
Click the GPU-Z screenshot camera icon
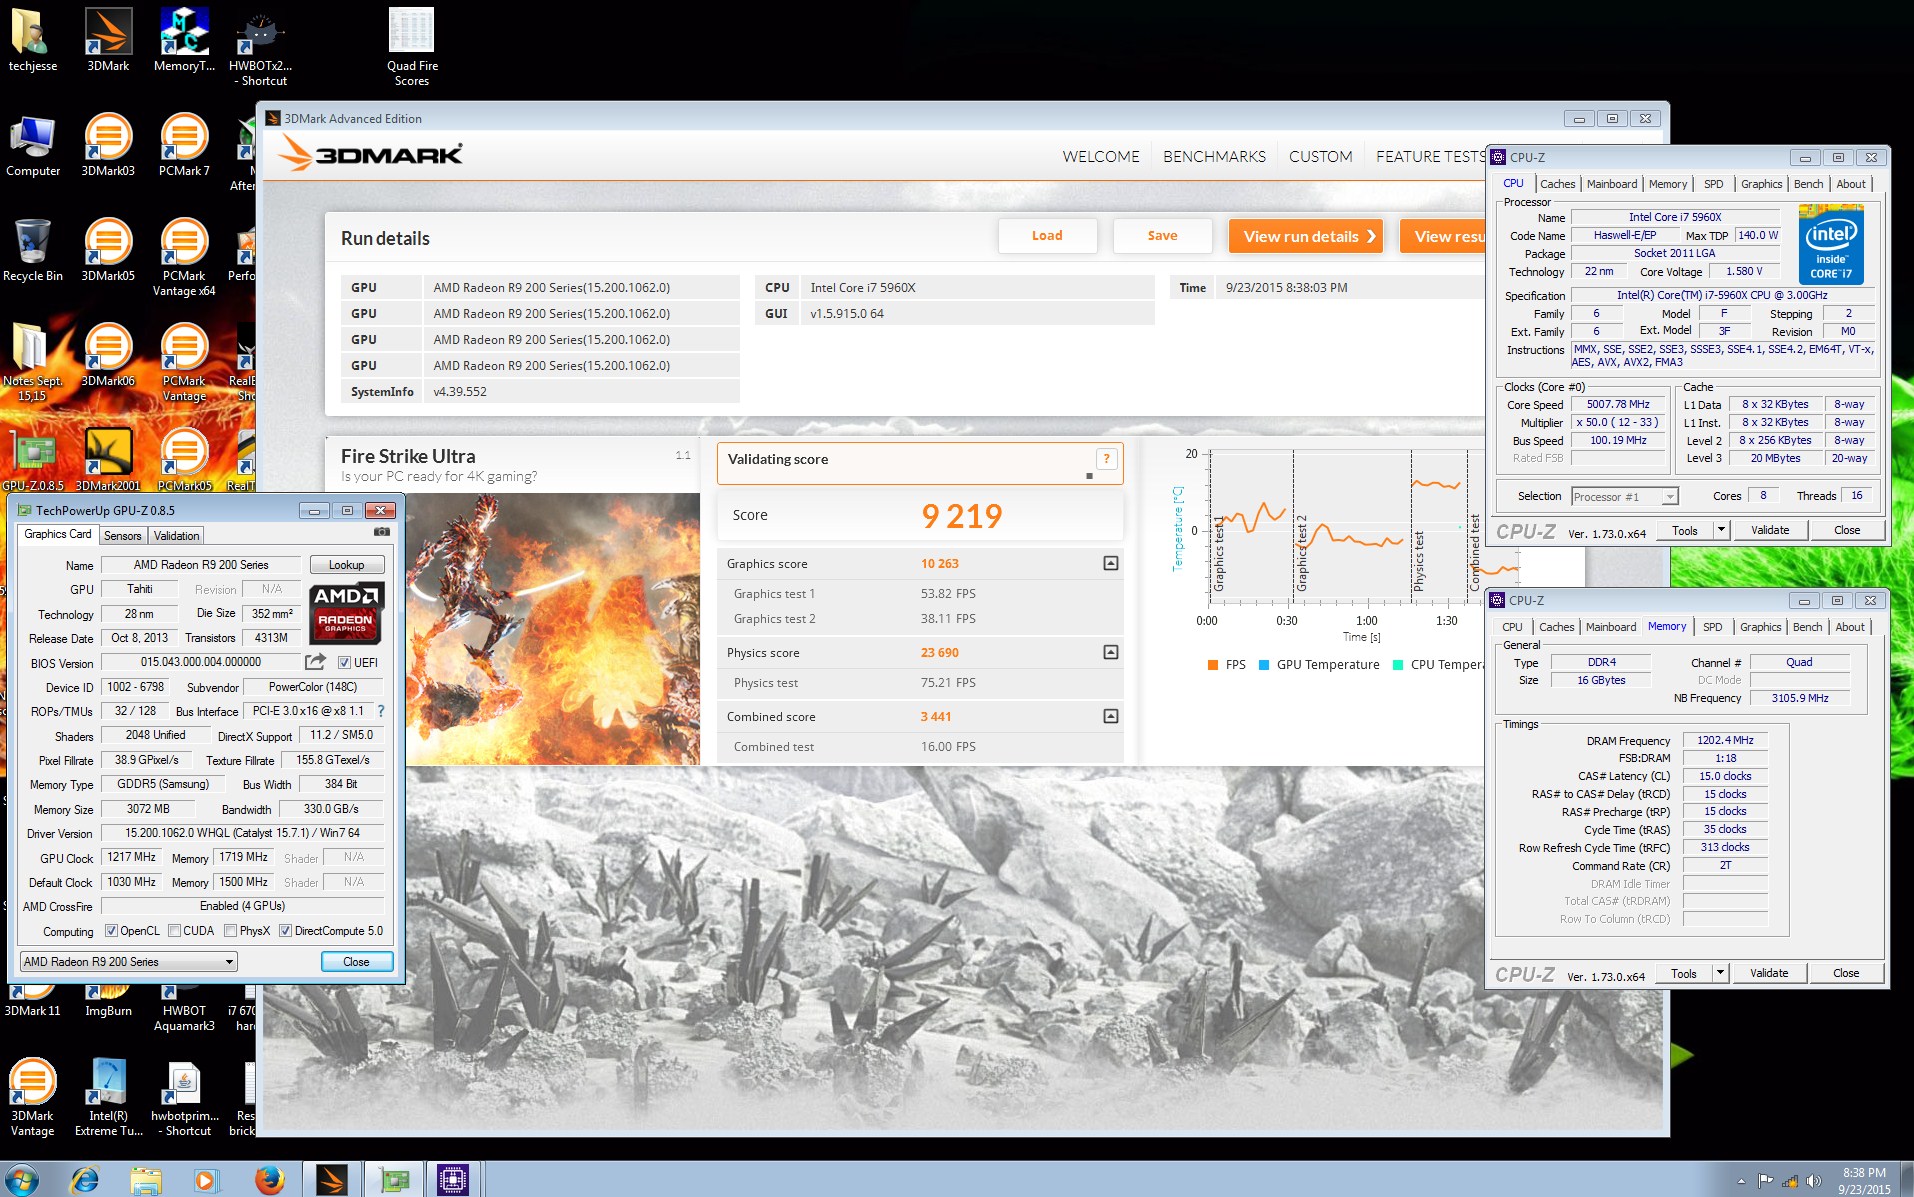[x=382, y=532]
